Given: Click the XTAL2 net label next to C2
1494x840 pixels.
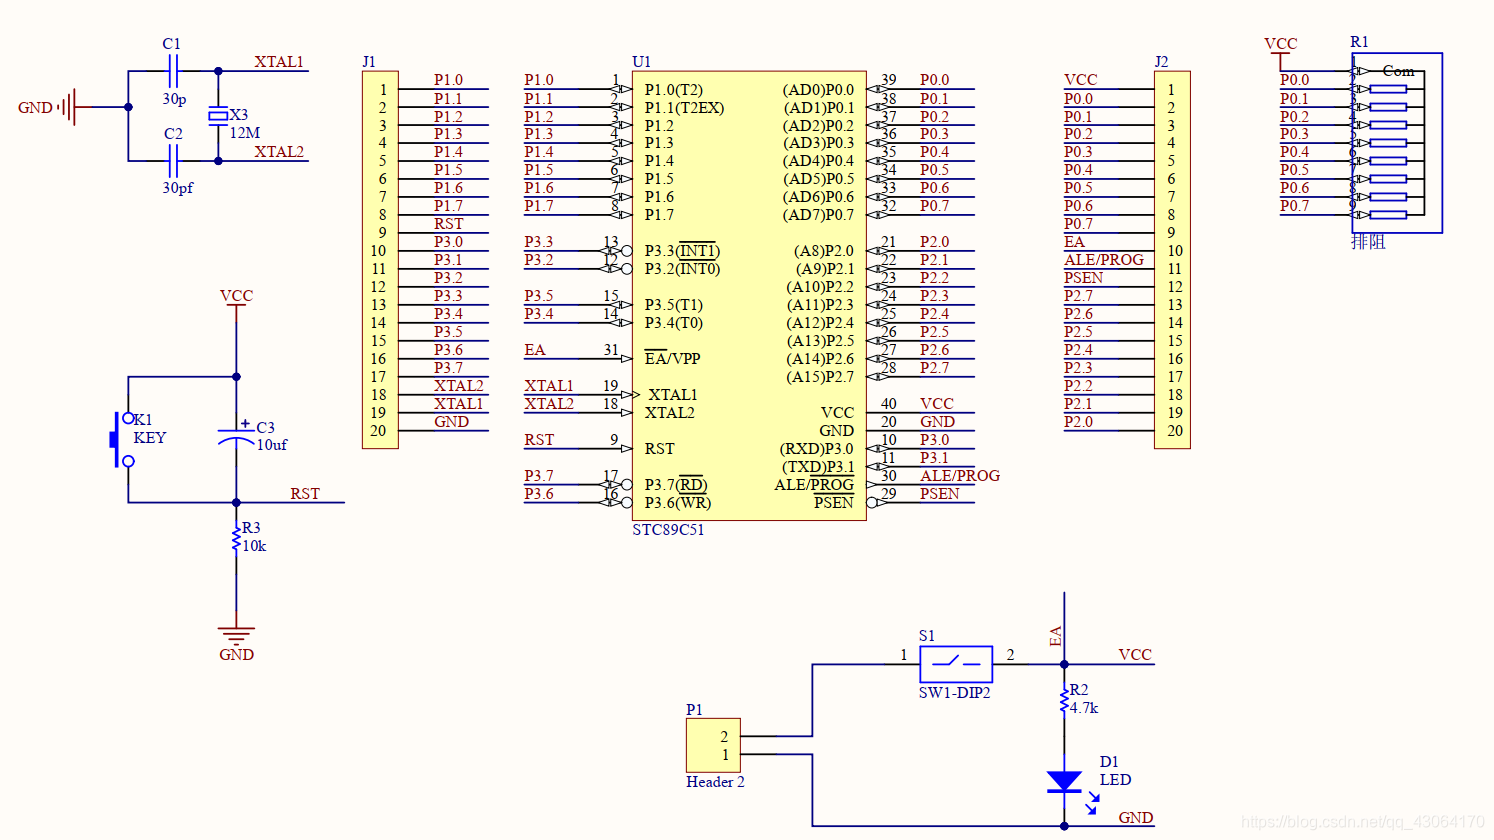Looking at the screenshot, I should click(279, 152).
